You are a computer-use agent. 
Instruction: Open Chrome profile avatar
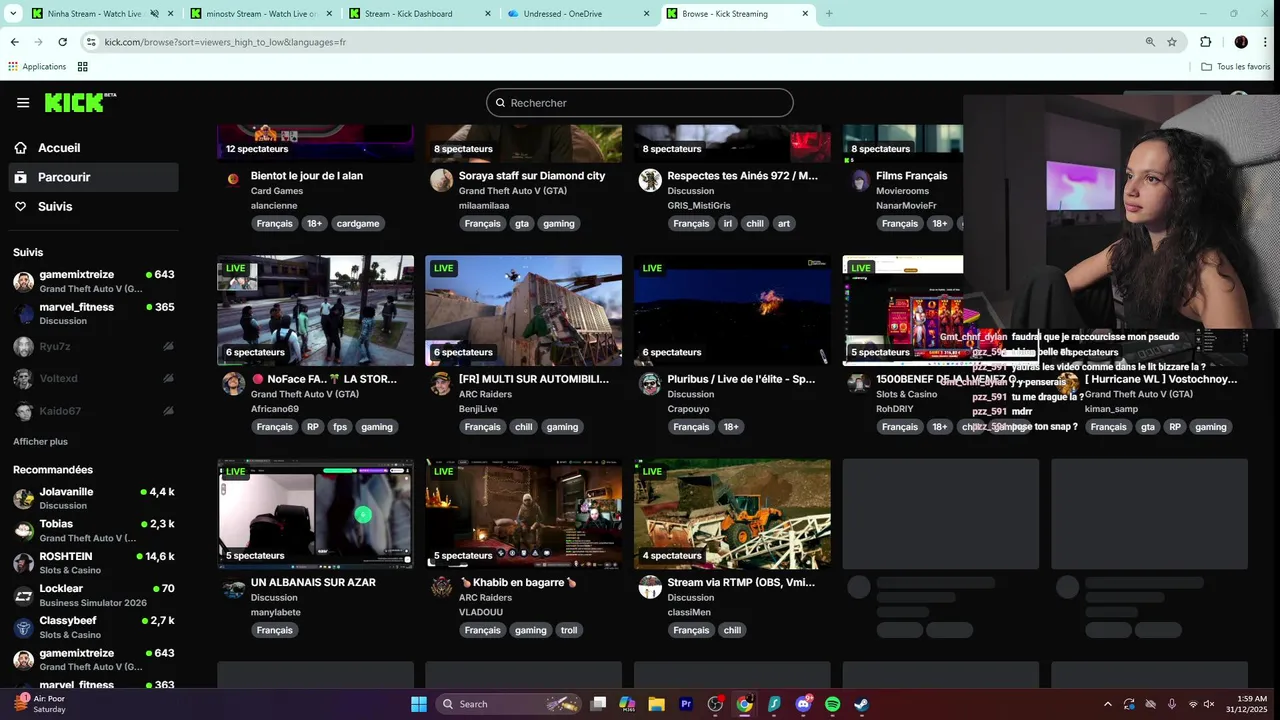pyautogui.click(x=1241, y=42)
